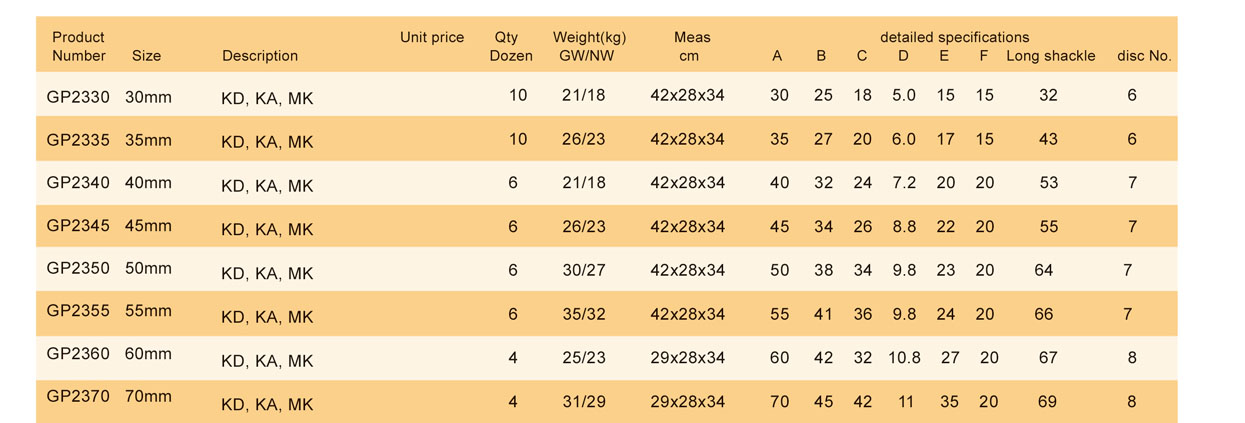Click product number GP2345

78,226
